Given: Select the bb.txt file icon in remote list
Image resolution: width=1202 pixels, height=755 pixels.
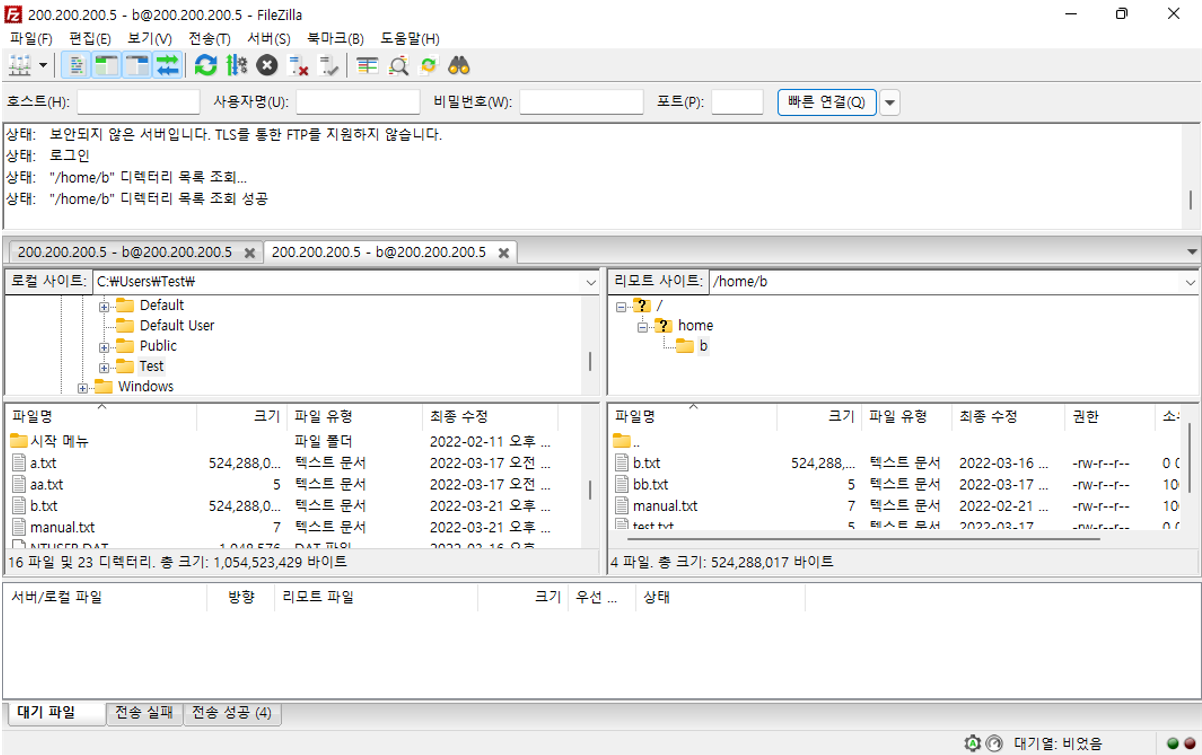Looking at the screenshot, I should pos(622,484).
